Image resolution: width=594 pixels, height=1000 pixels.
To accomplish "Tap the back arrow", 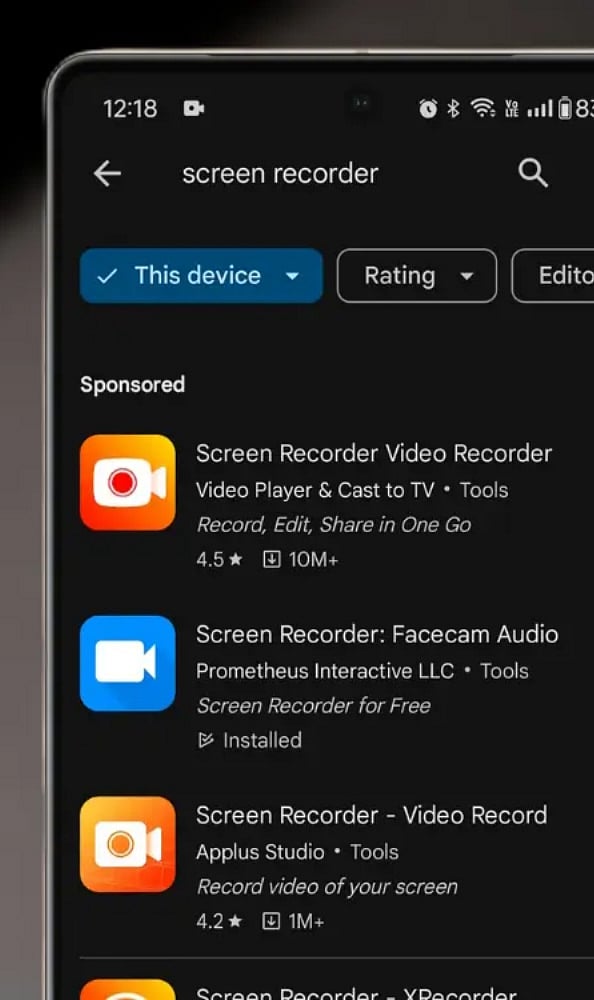I will [x=107, y=173].
